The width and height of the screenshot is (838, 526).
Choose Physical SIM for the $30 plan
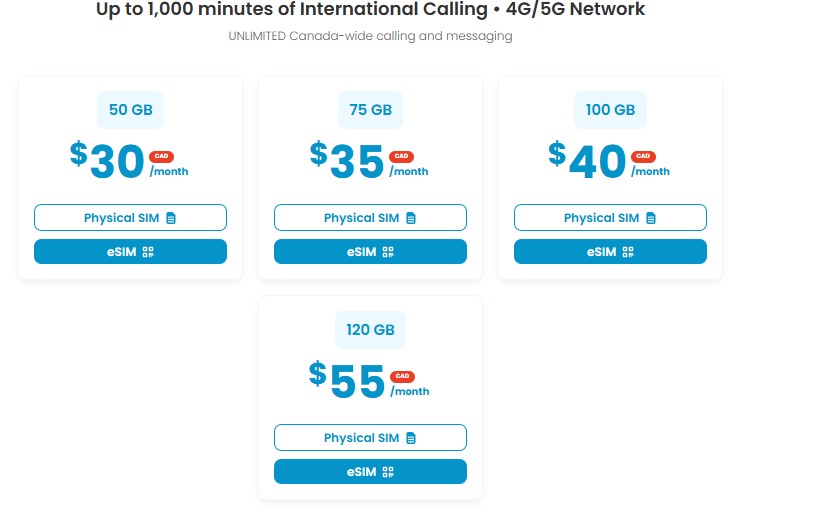click(x=123, y=218)
